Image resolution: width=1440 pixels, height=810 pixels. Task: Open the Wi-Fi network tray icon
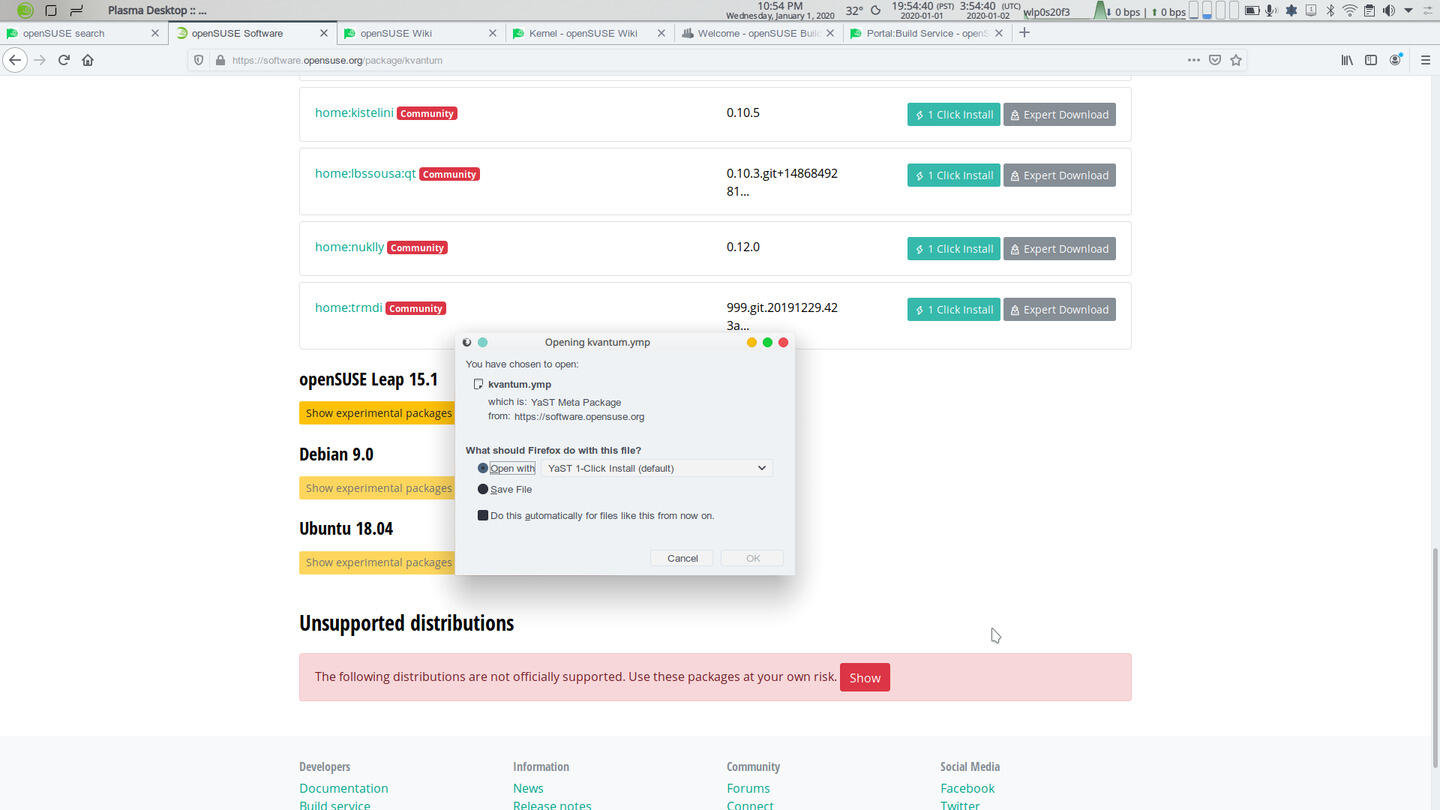[x=1350, y=11]
